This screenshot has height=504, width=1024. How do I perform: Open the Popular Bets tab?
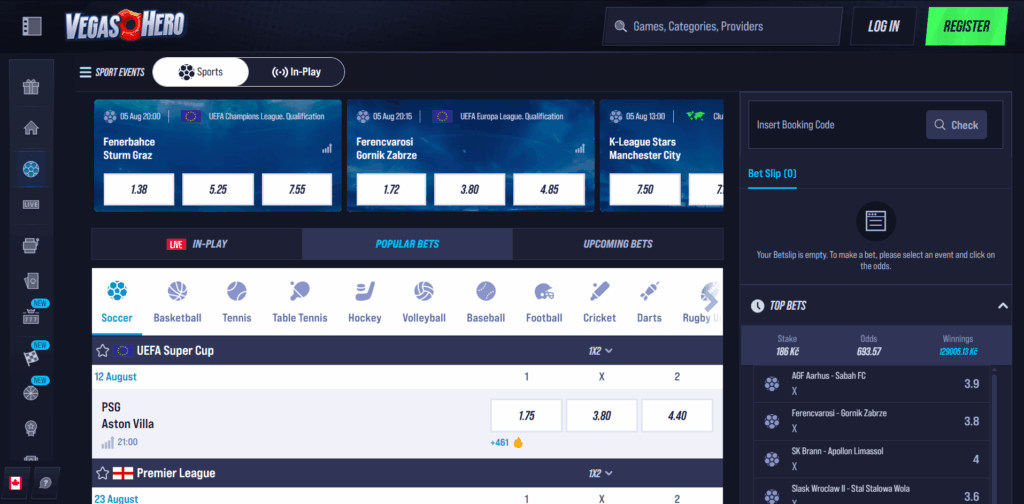407,244
